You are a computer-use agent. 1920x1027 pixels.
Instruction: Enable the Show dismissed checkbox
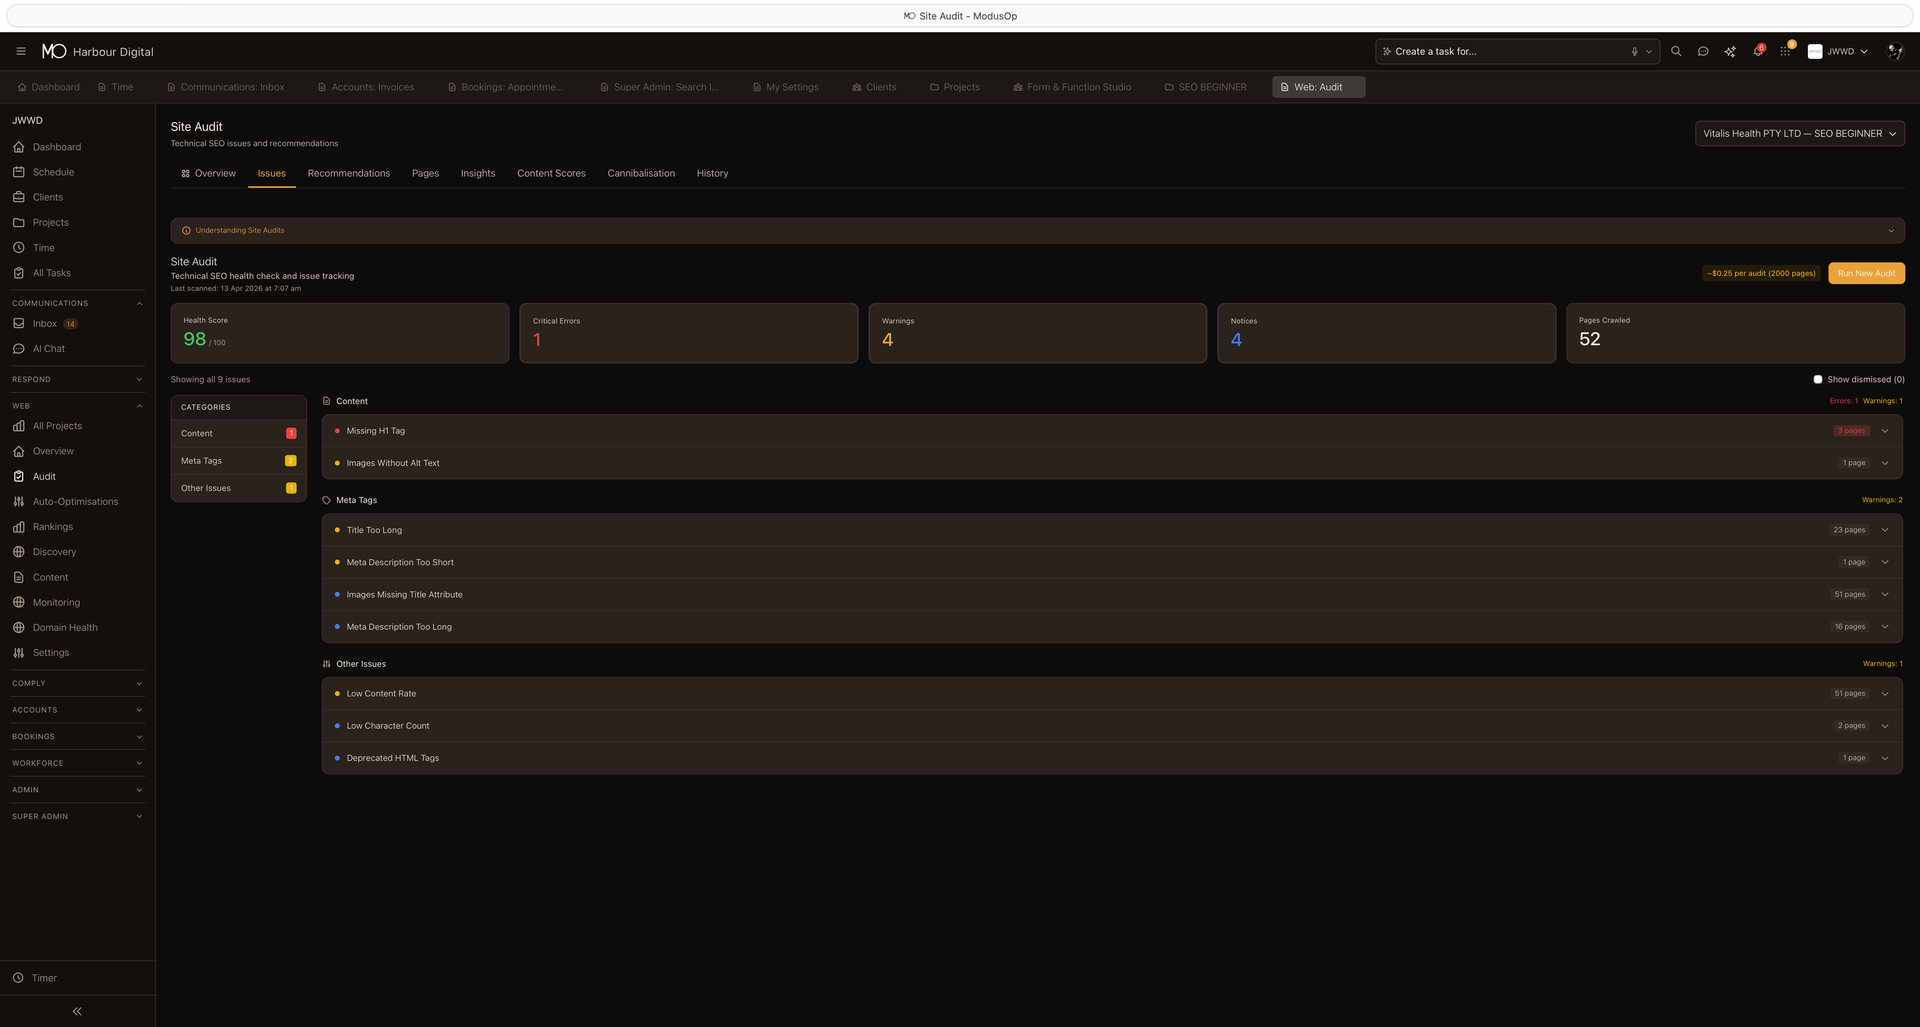tap(1817, 379)
